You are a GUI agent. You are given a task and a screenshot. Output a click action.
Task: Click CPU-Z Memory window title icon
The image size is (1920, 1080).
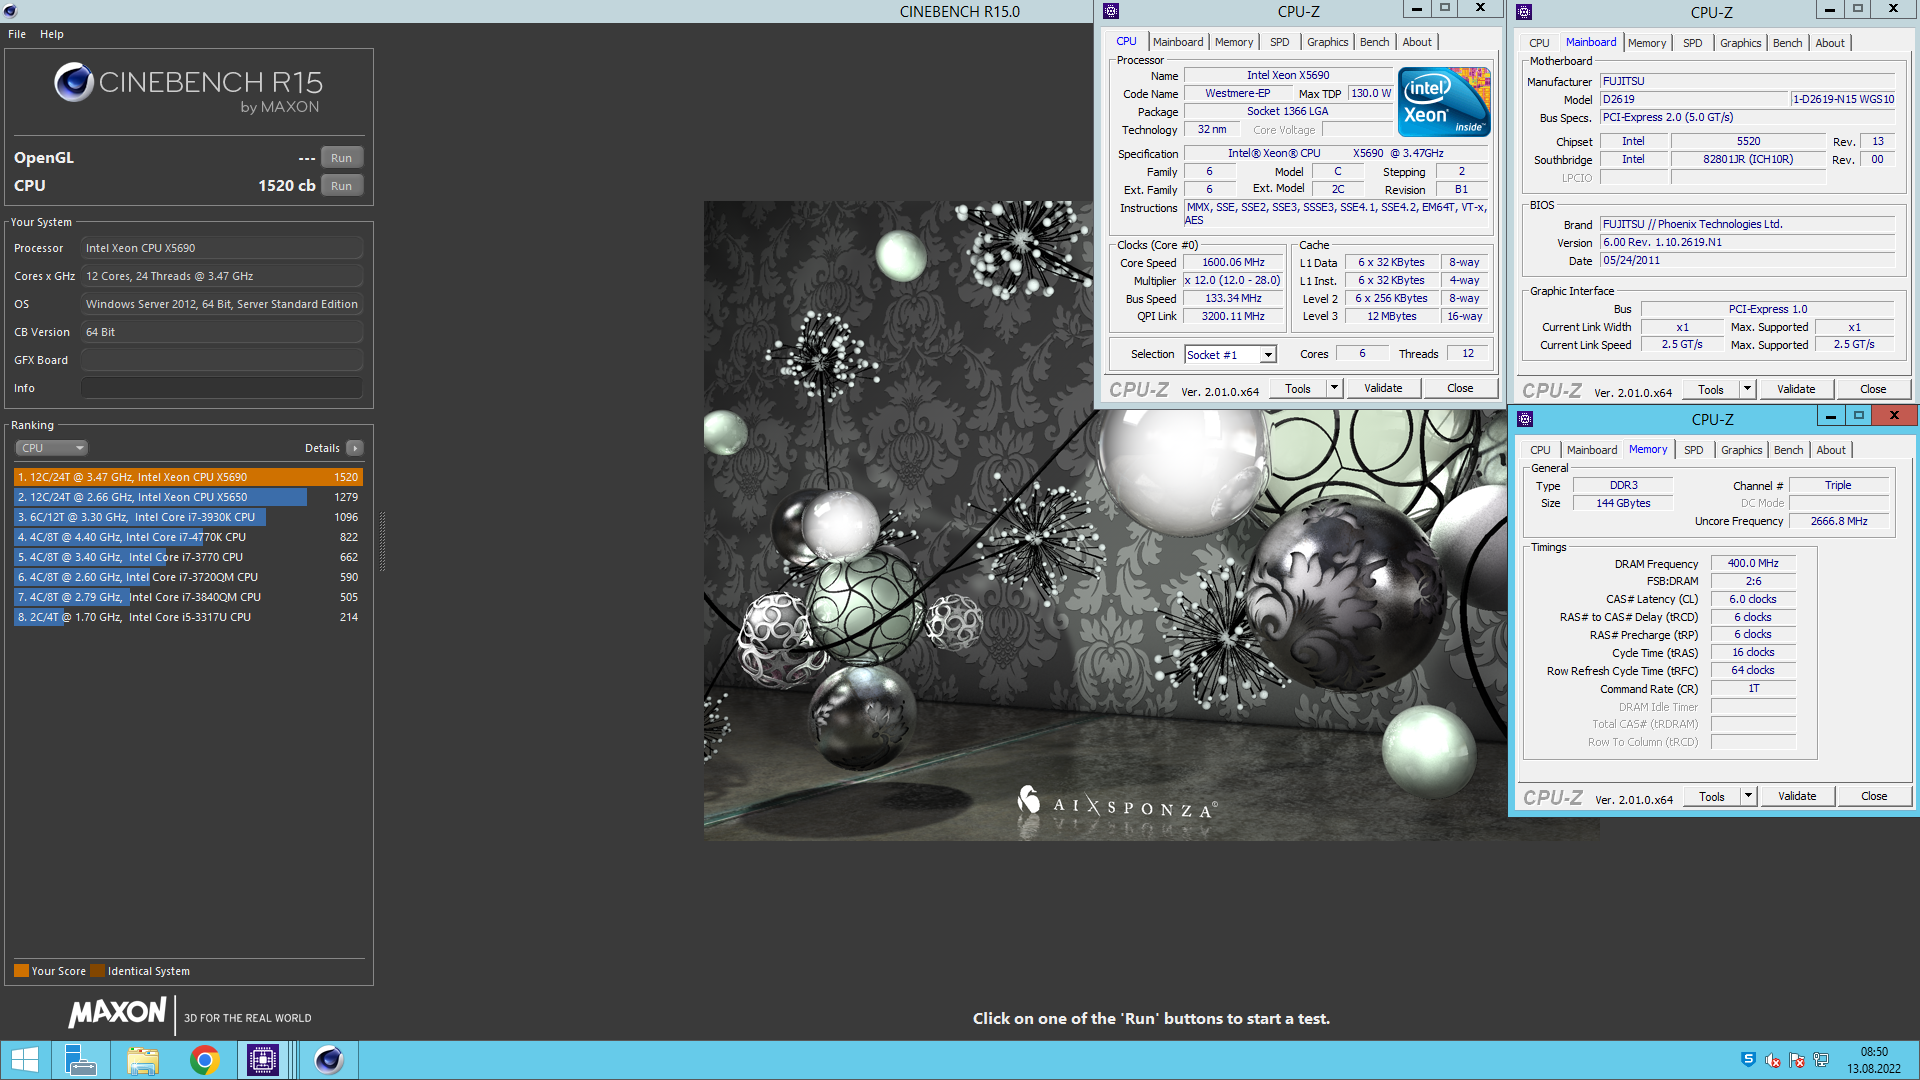(1525, 419)
